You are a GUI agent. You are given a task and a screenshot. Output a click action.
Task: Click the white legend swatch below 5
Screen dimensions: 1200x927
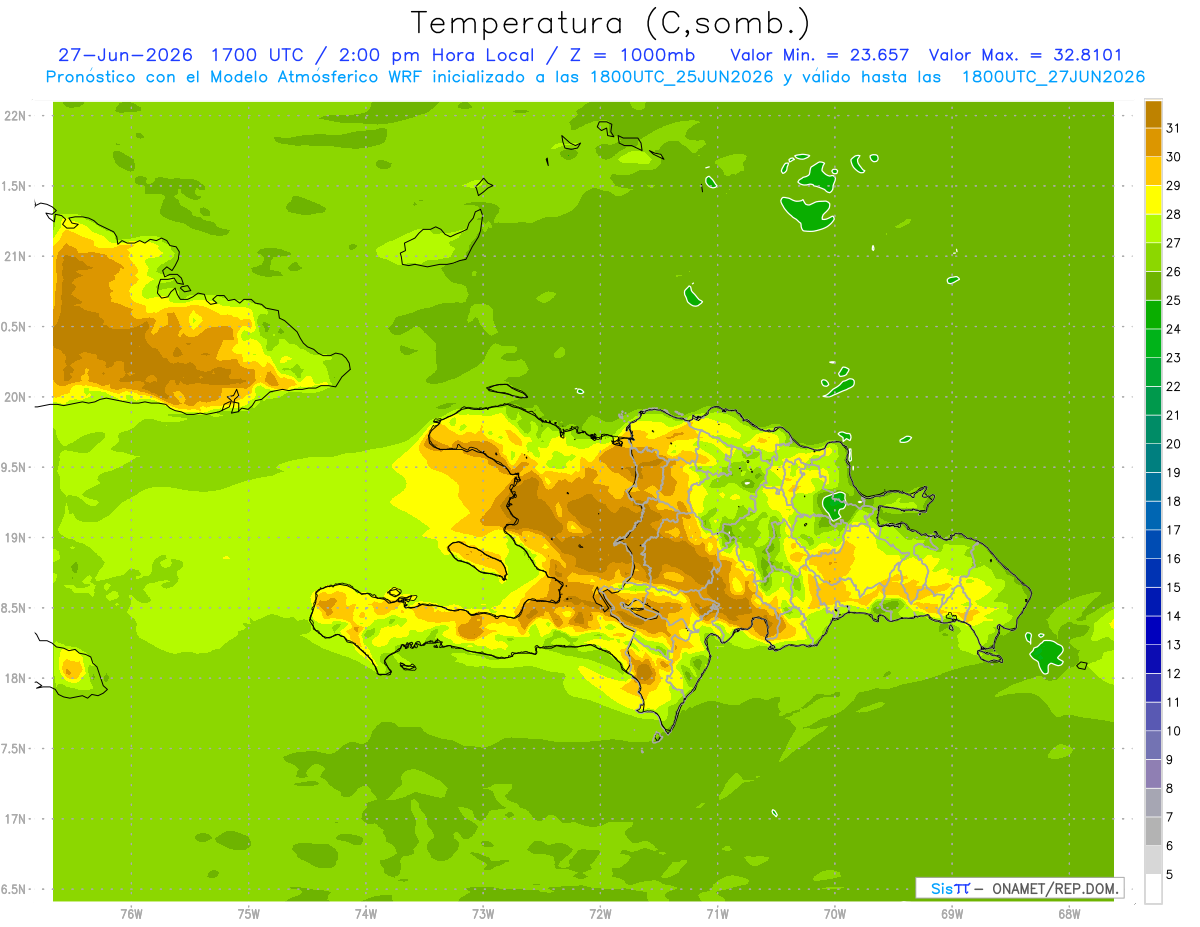tap(1153, 889)
